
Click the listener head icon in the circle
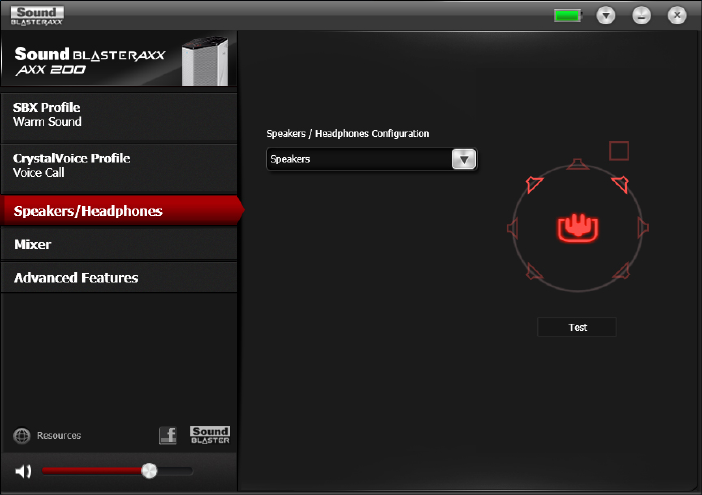pos(578,228)
